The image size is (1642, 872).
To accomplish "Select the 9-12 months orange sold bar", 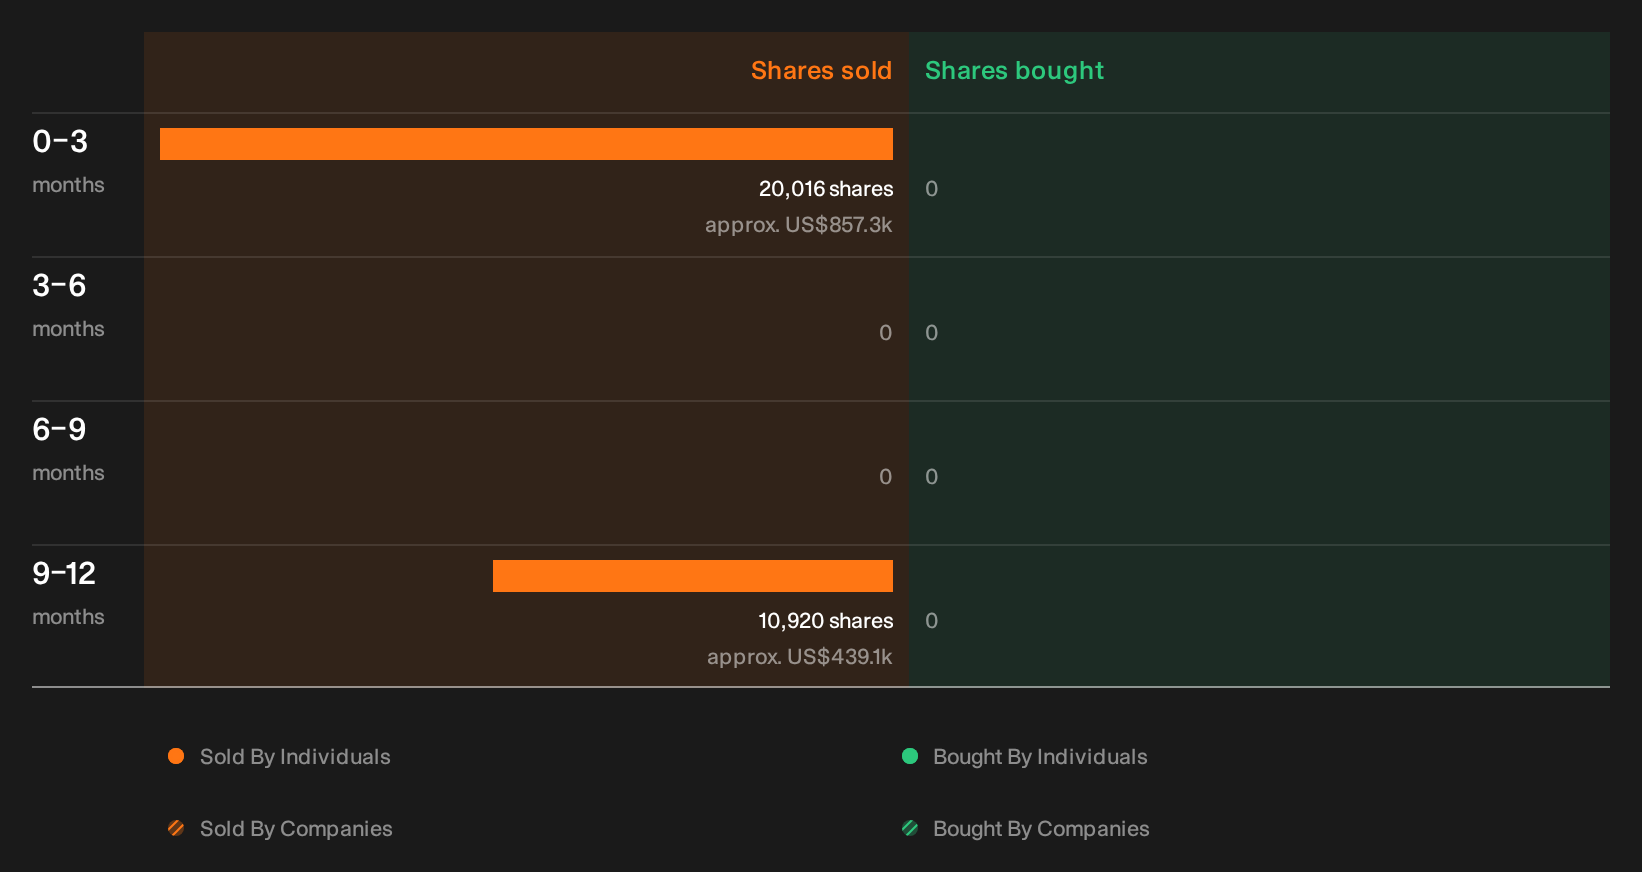I will tap(693, 576).
